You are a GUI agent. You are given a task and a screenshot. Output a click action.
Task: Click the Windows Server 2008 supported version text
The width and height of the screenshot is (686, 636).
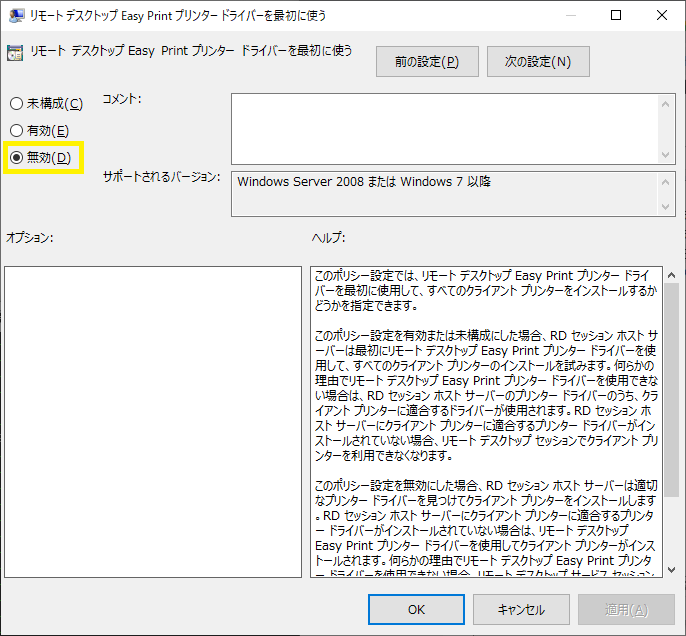tap(364, 182)
